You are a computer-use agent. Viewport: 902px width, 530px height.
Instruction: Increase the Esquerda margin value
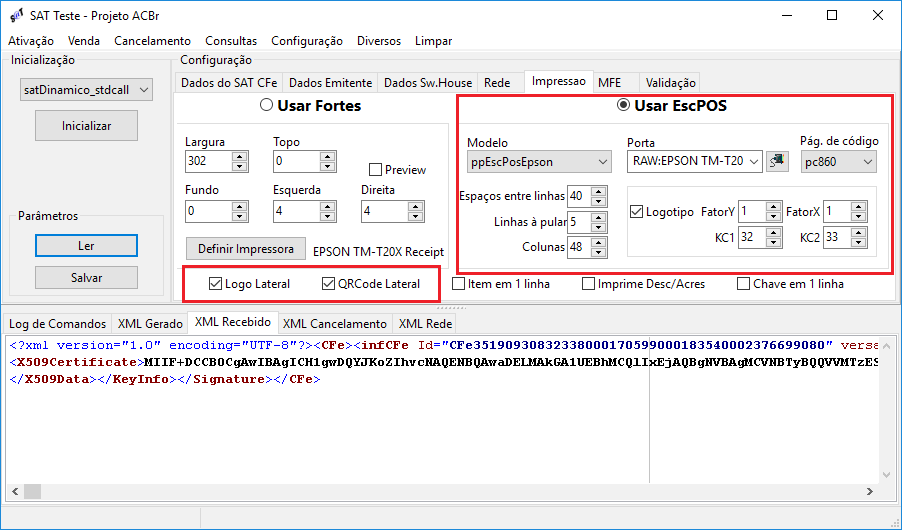(328, 205)
